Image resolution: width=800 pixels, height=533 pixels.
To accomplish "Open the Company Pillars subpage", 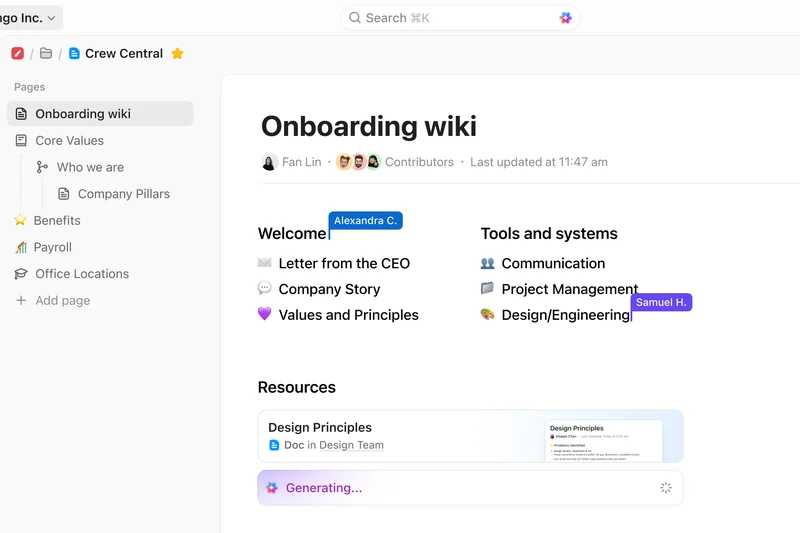I will (x=123, y=194).
